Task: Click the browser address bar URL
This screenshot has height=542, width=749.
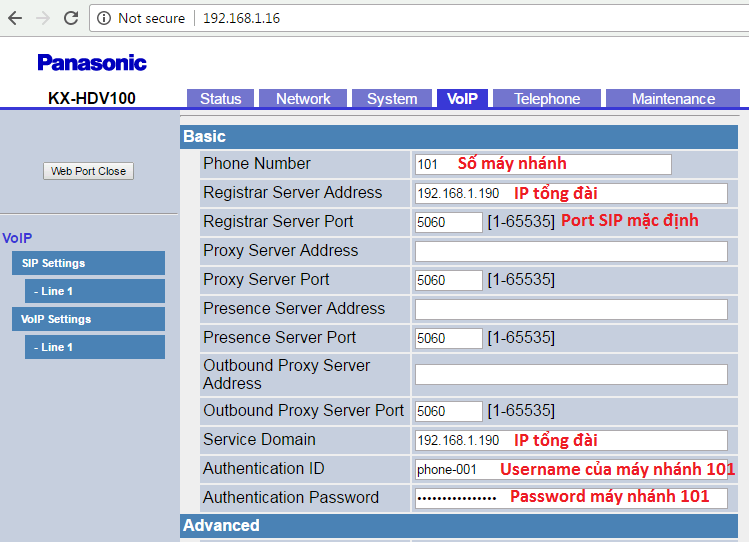Action: coord(241,18)
